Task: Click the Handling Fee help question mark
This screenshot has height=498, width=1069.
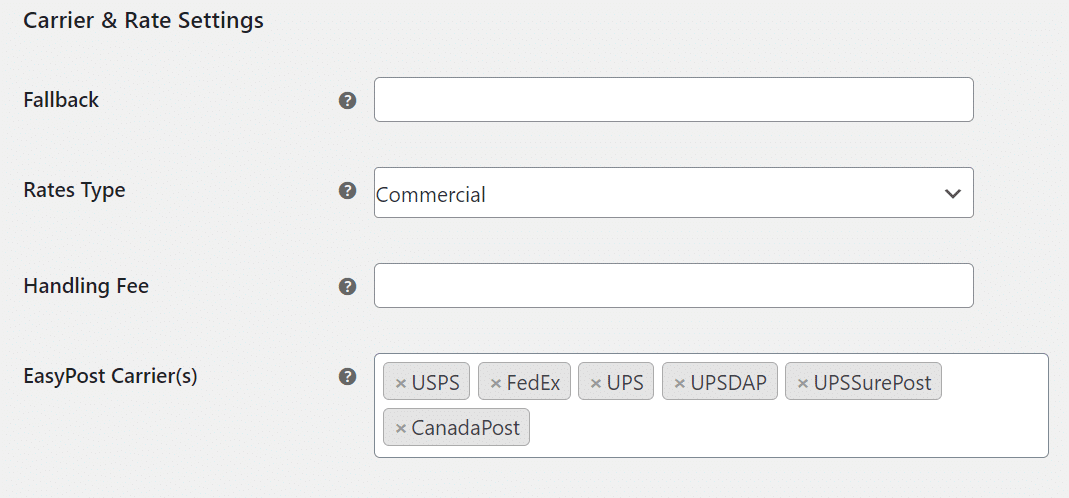Action: click(x=347, y=286)
